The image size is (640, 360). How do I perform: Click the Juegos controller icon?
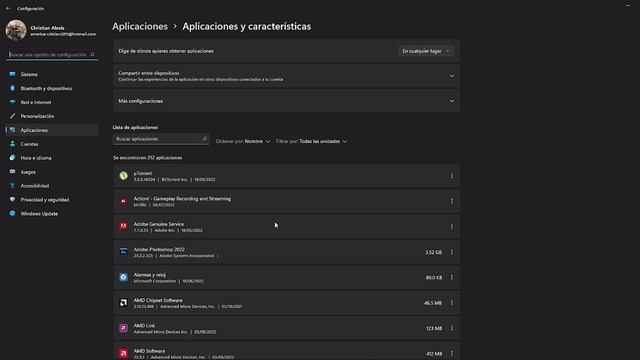point(12,171)
